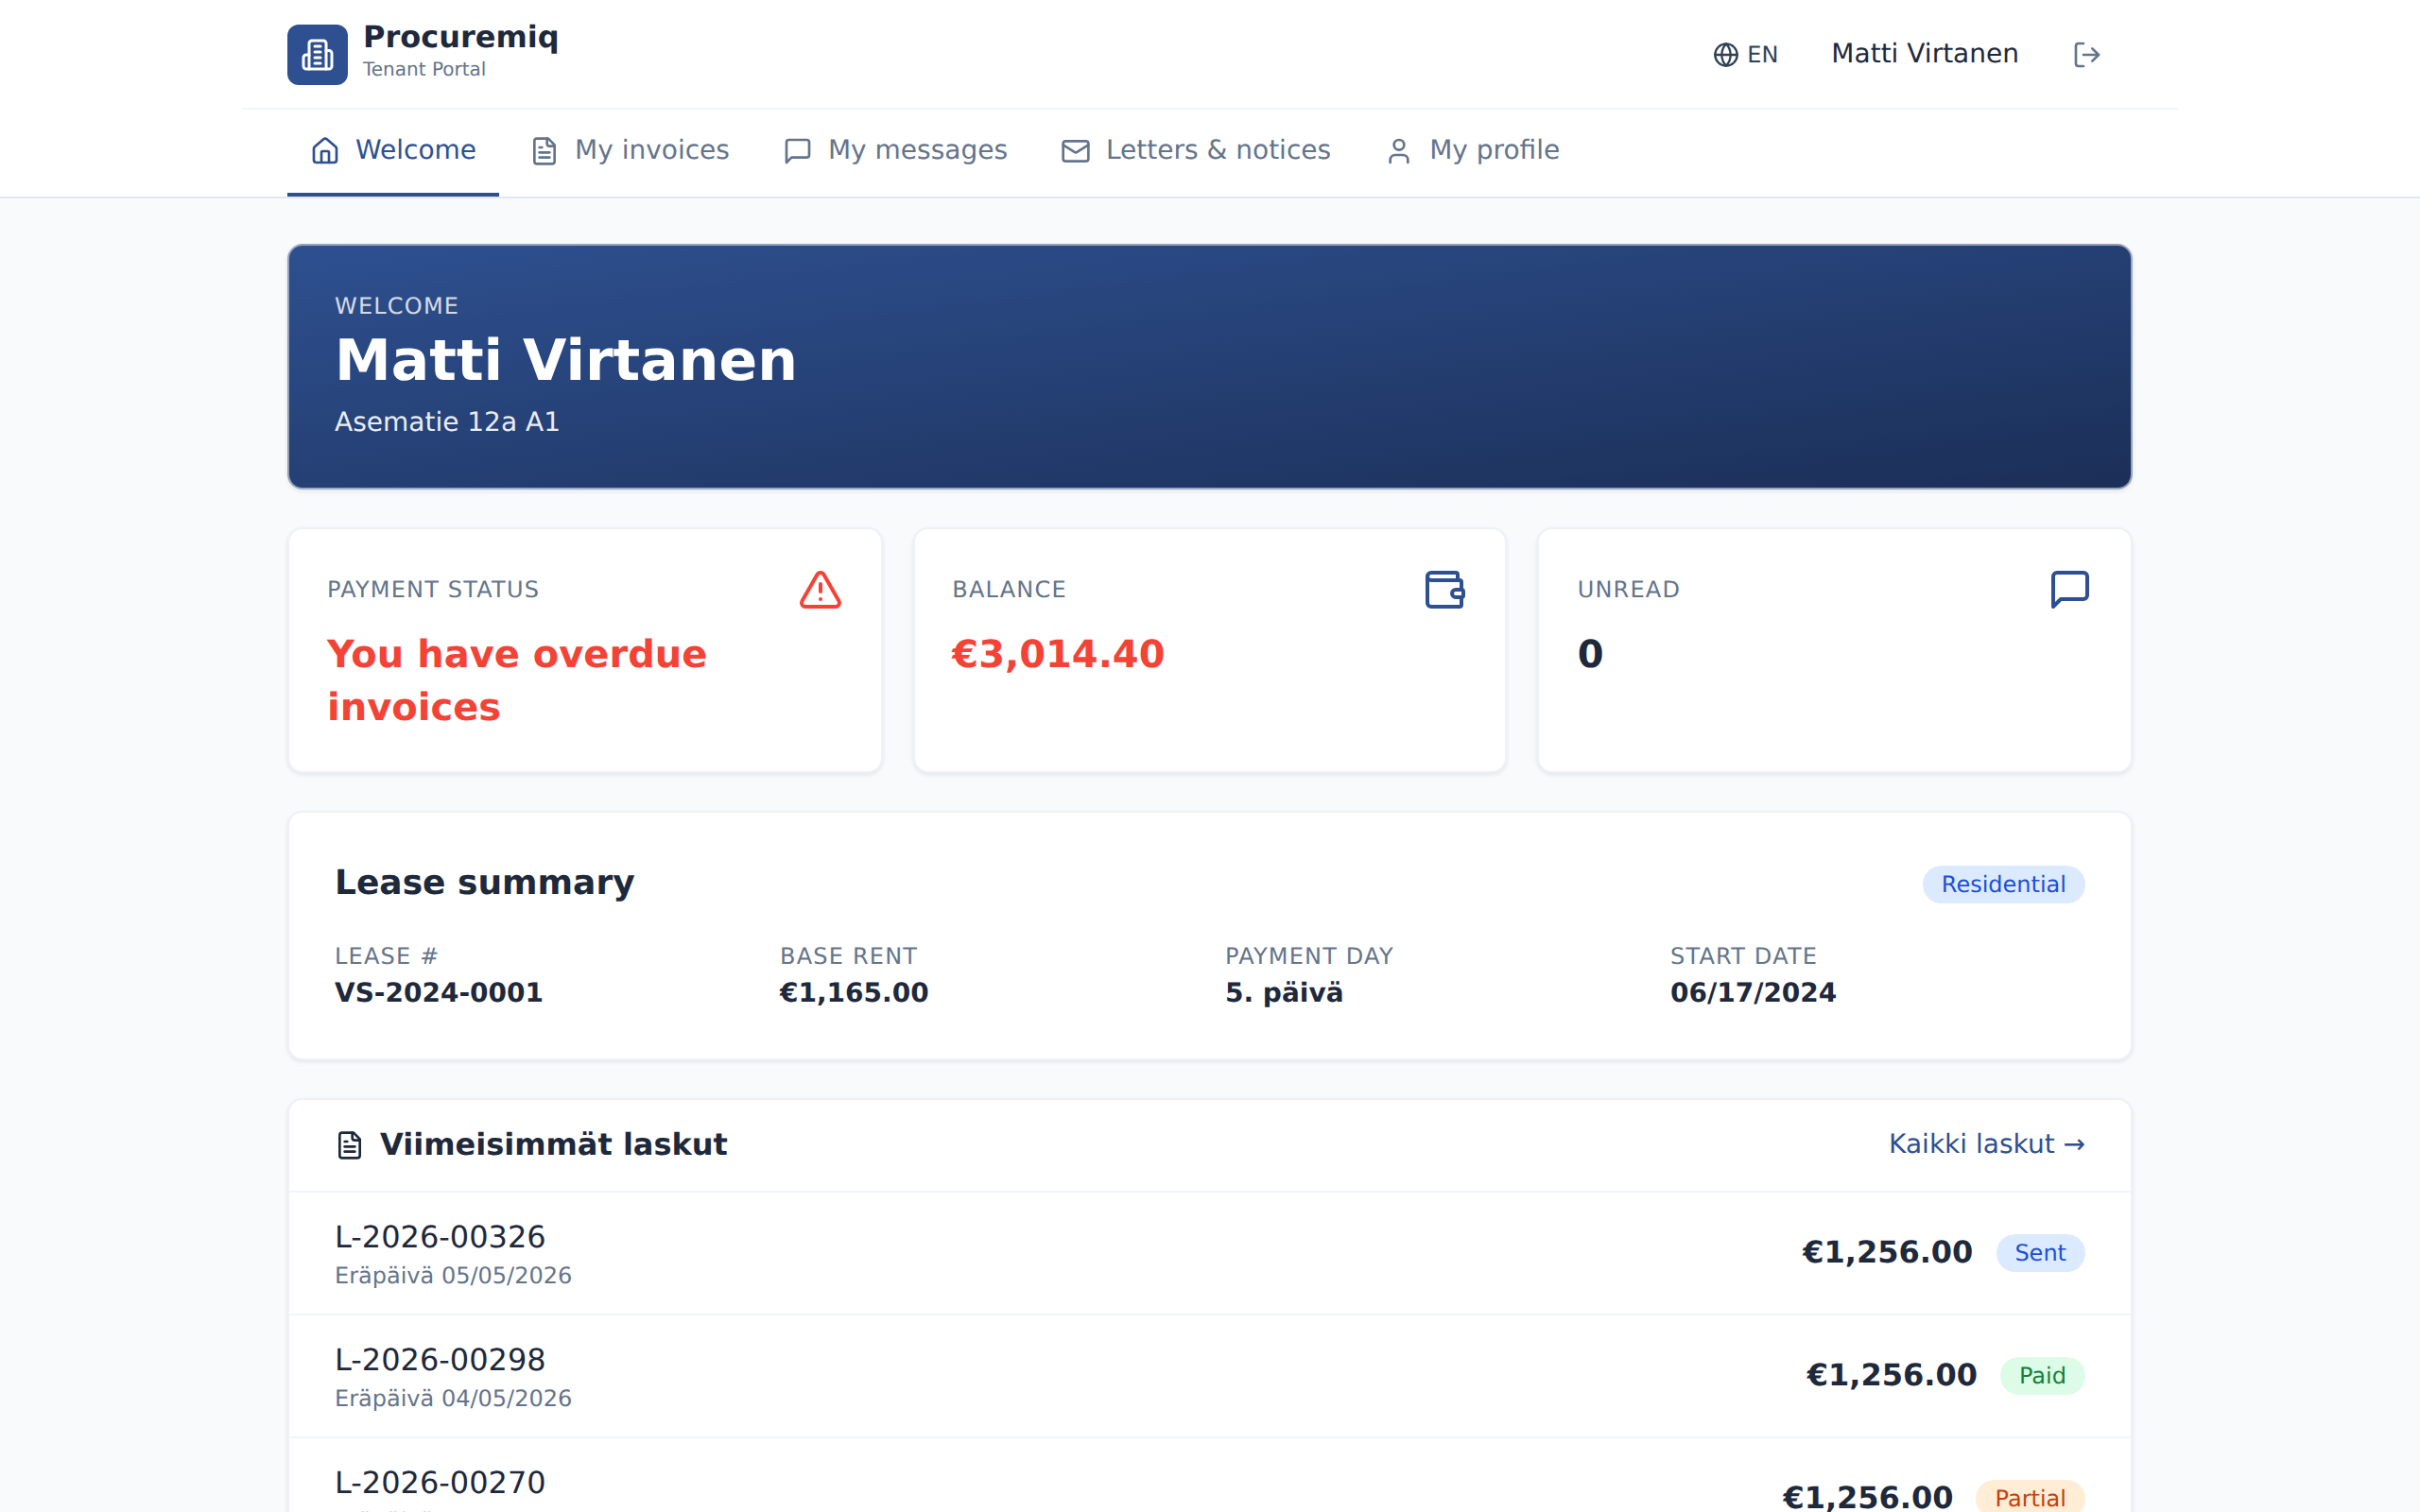Click lease number VS-2024-0001
The image size is (2420, 1512).
click(x=438, y=992)
